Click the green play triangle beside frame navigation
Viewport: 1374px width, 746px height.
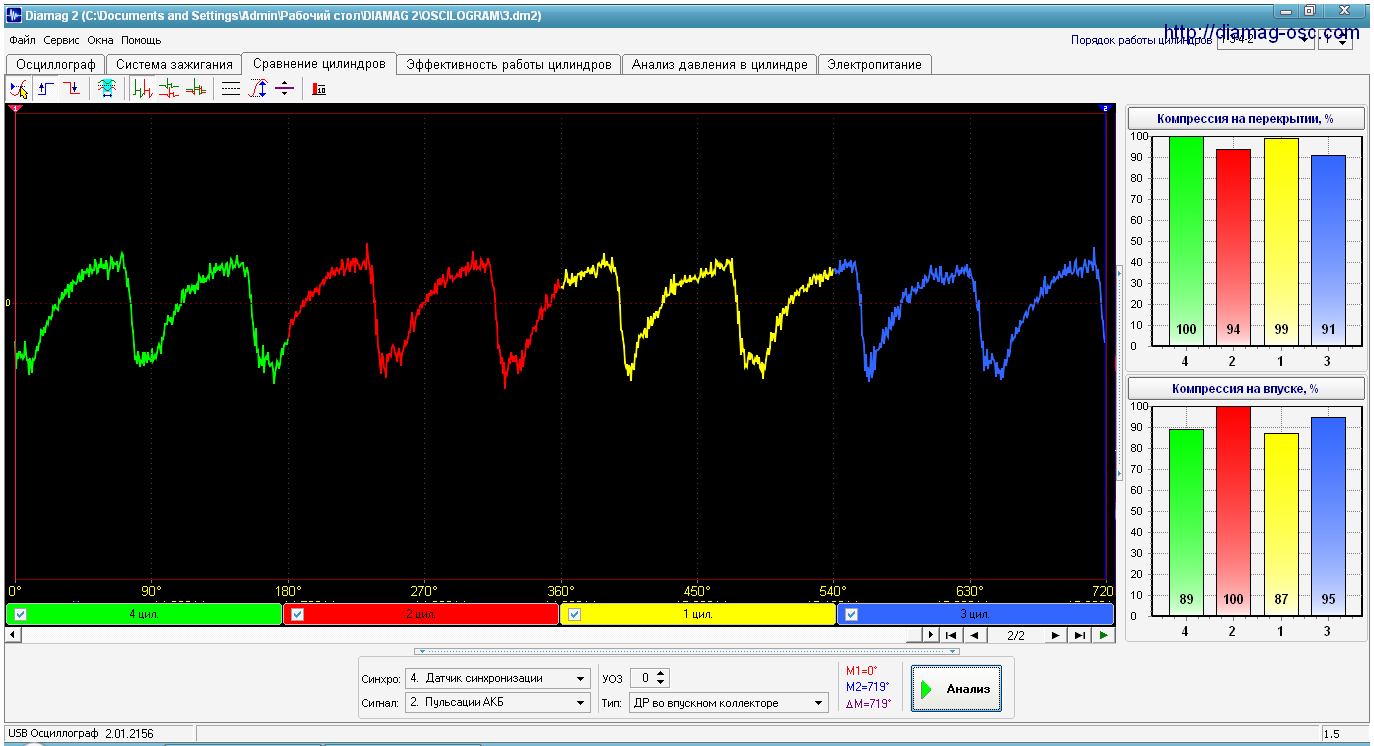coord(1103,635)
